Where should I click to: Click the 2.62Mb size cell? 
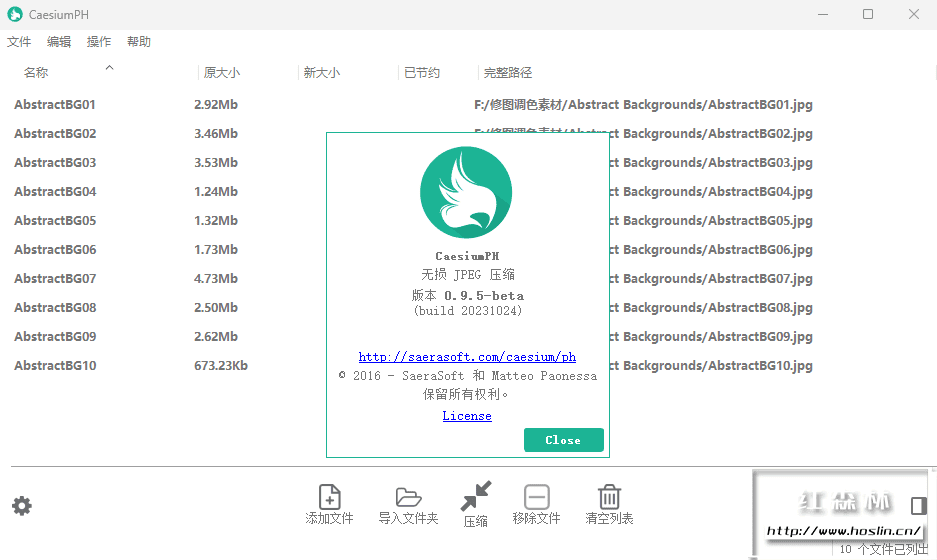point(216,336)
